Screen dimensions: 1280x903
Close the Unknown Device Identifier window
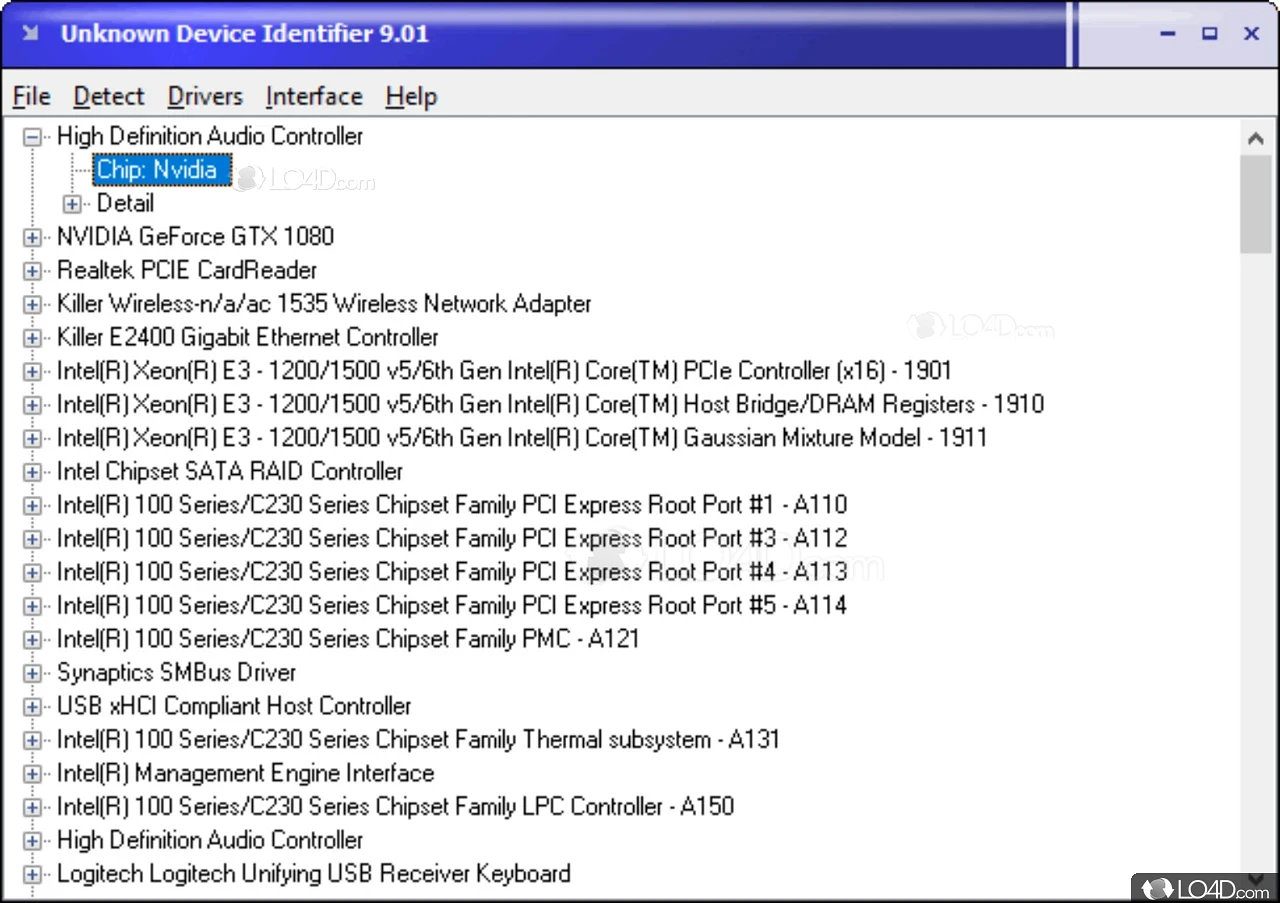click(1251, 33)
